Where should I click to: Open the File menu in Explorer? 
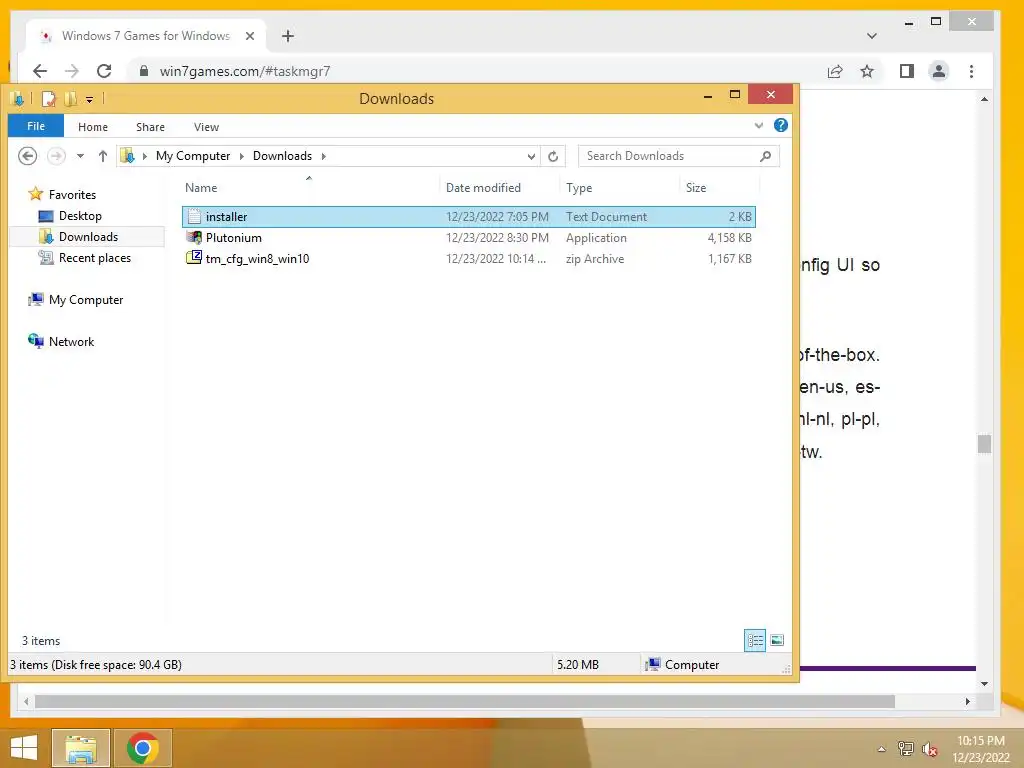pyautogui.click(x=36, y=126)
